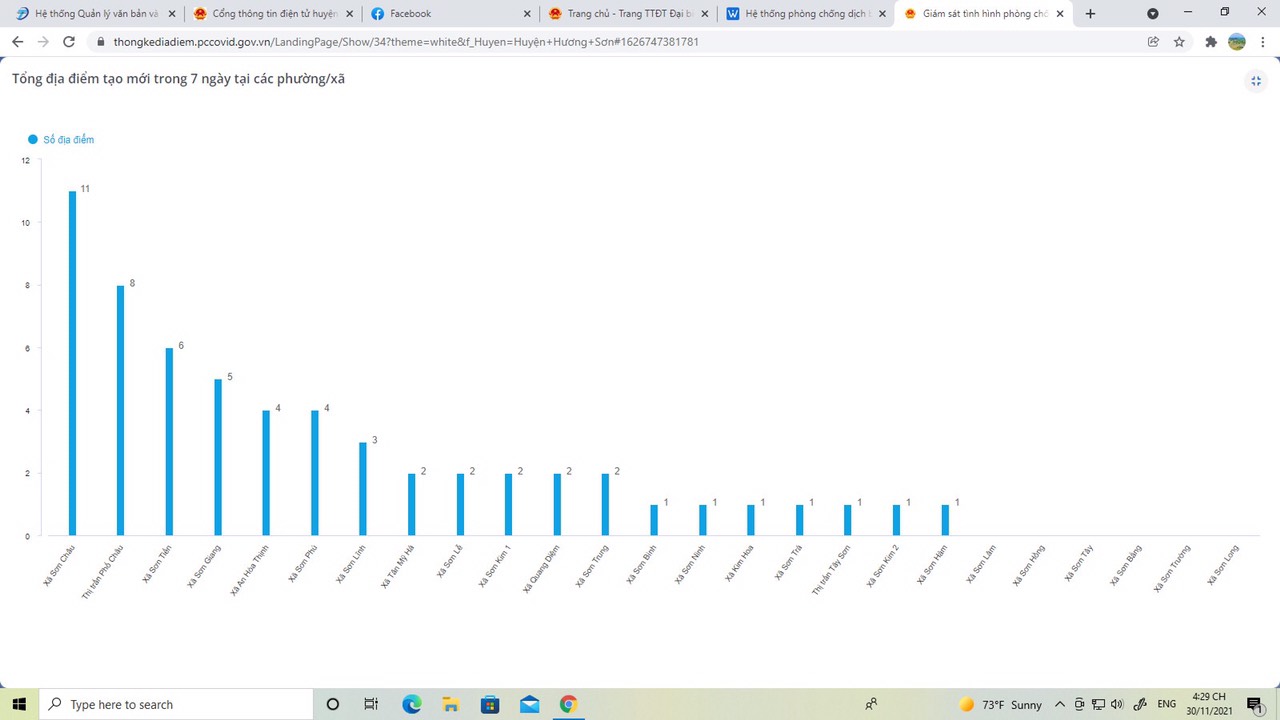This screenshot has height=720, width=1280.
Task: Click the 'Xã Sơn Long' axis label
Action: 1222,565
